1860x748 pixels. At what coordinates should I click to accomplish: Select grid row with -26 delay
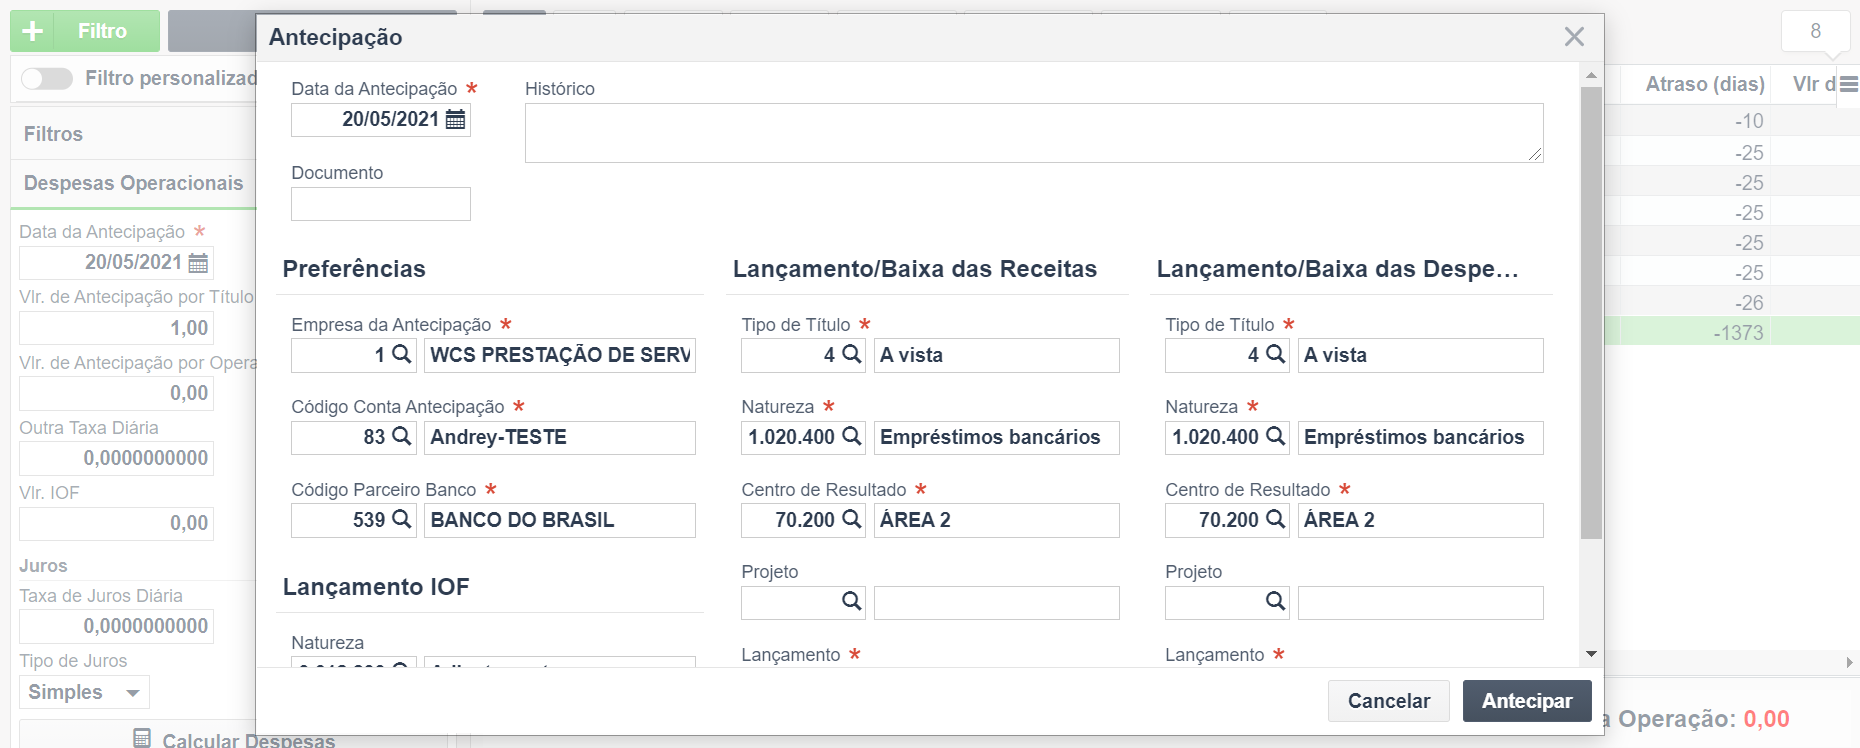point(1732,302)
